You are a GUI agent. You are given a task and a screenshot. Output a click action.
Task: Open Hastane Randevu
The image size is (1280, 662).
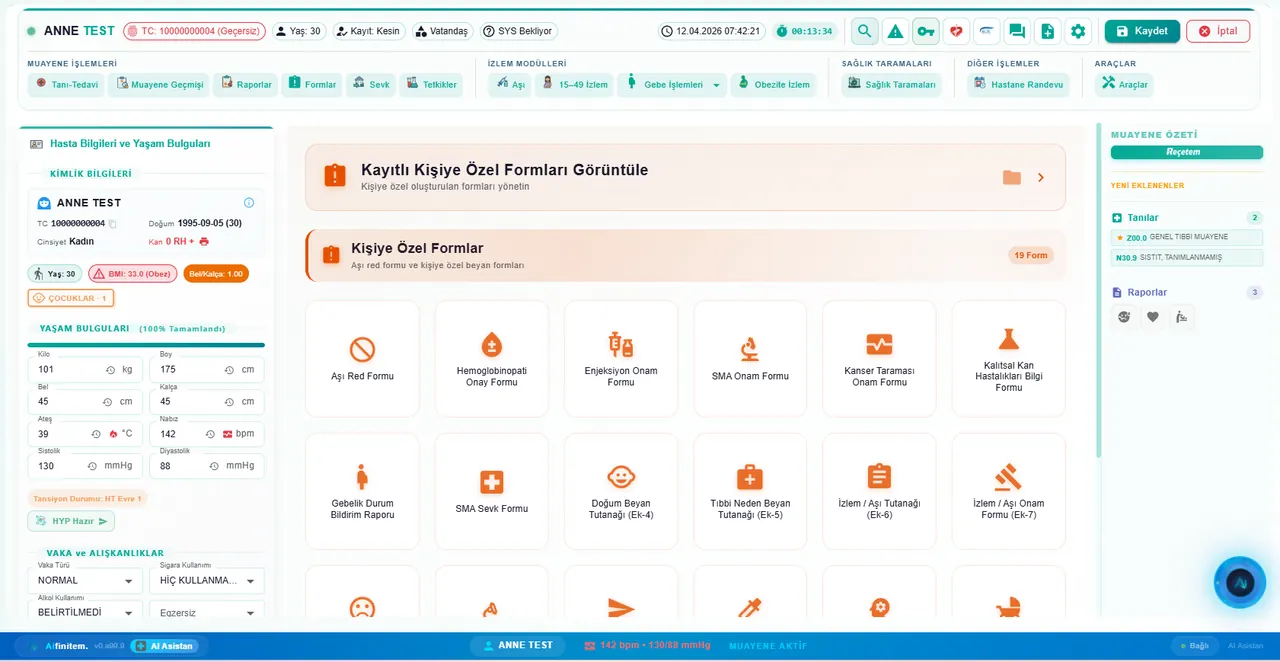pos(1018,85)
